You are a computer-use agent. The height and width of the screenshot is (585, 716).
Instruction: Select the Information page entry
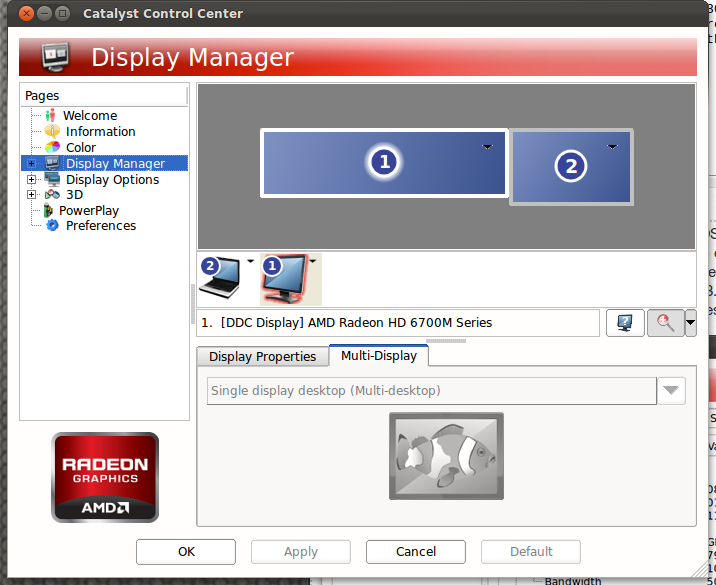point(100,132)
